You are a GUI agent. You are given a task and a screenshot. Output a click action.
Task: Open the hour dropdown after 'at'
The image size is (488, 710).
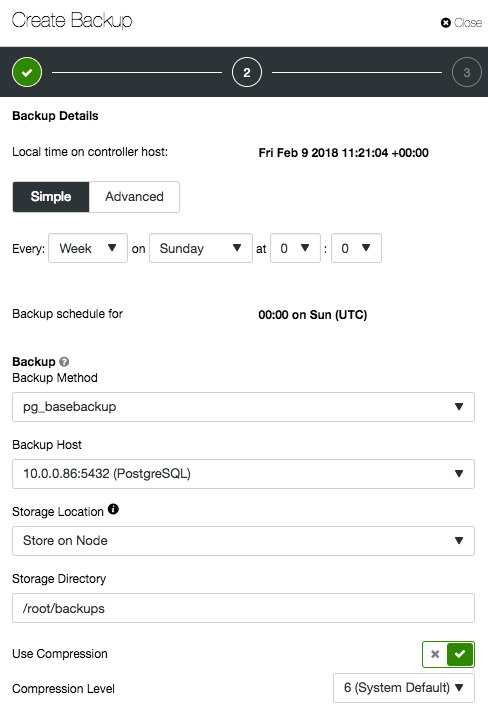point(295,248)
